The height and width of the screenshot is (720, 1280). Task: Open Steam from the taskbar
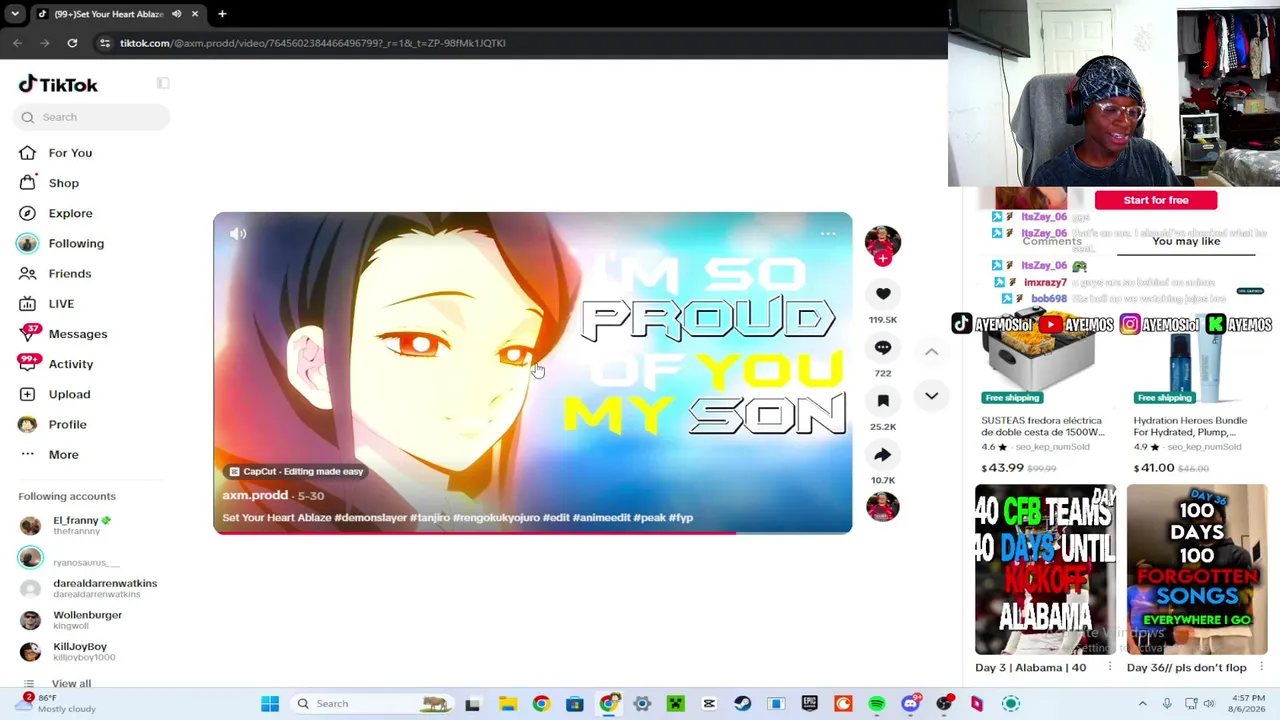742,704
